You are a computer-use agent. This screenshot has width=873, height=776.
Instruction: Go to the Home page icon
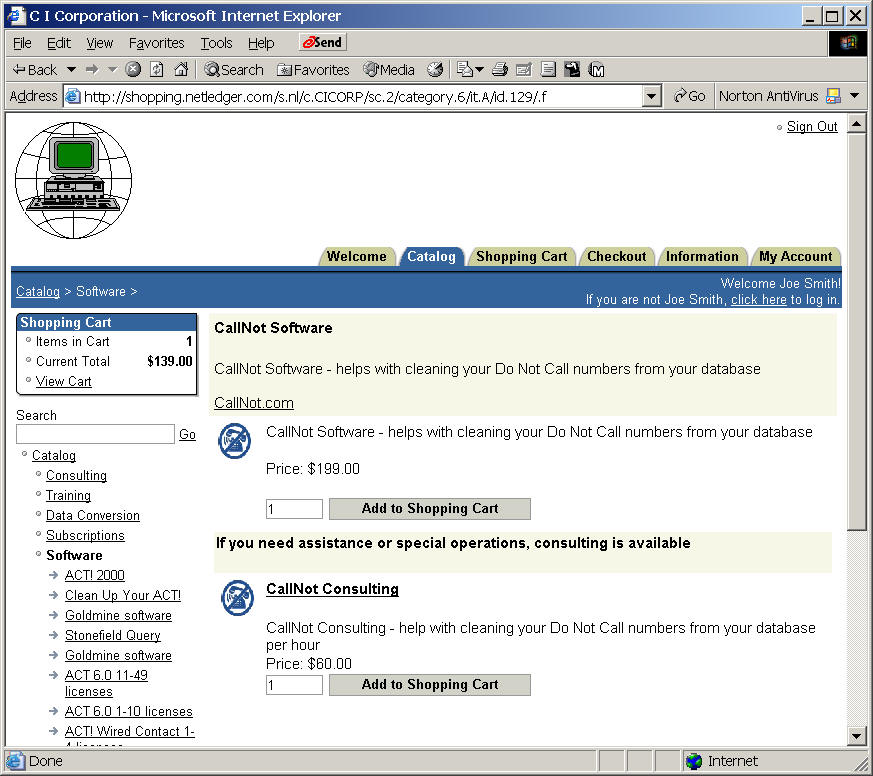click(181, 70)
